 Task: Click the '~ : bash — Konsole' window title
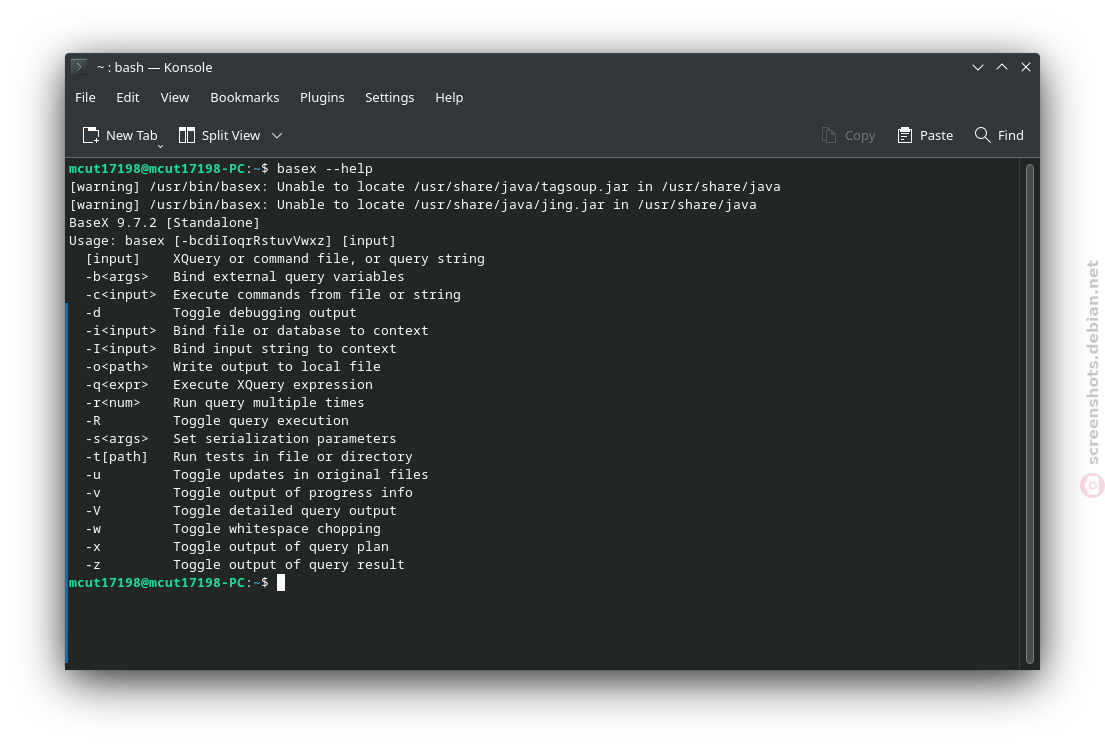(154, 67)
